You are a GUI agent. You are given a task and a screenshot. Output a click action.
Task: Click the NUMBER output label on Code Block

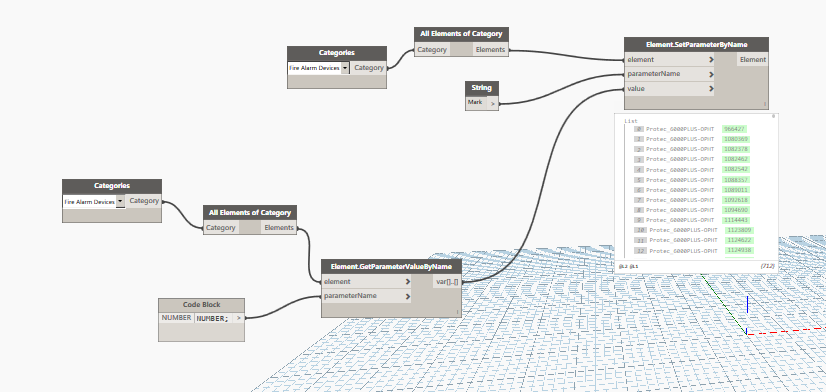click(177, 318)
